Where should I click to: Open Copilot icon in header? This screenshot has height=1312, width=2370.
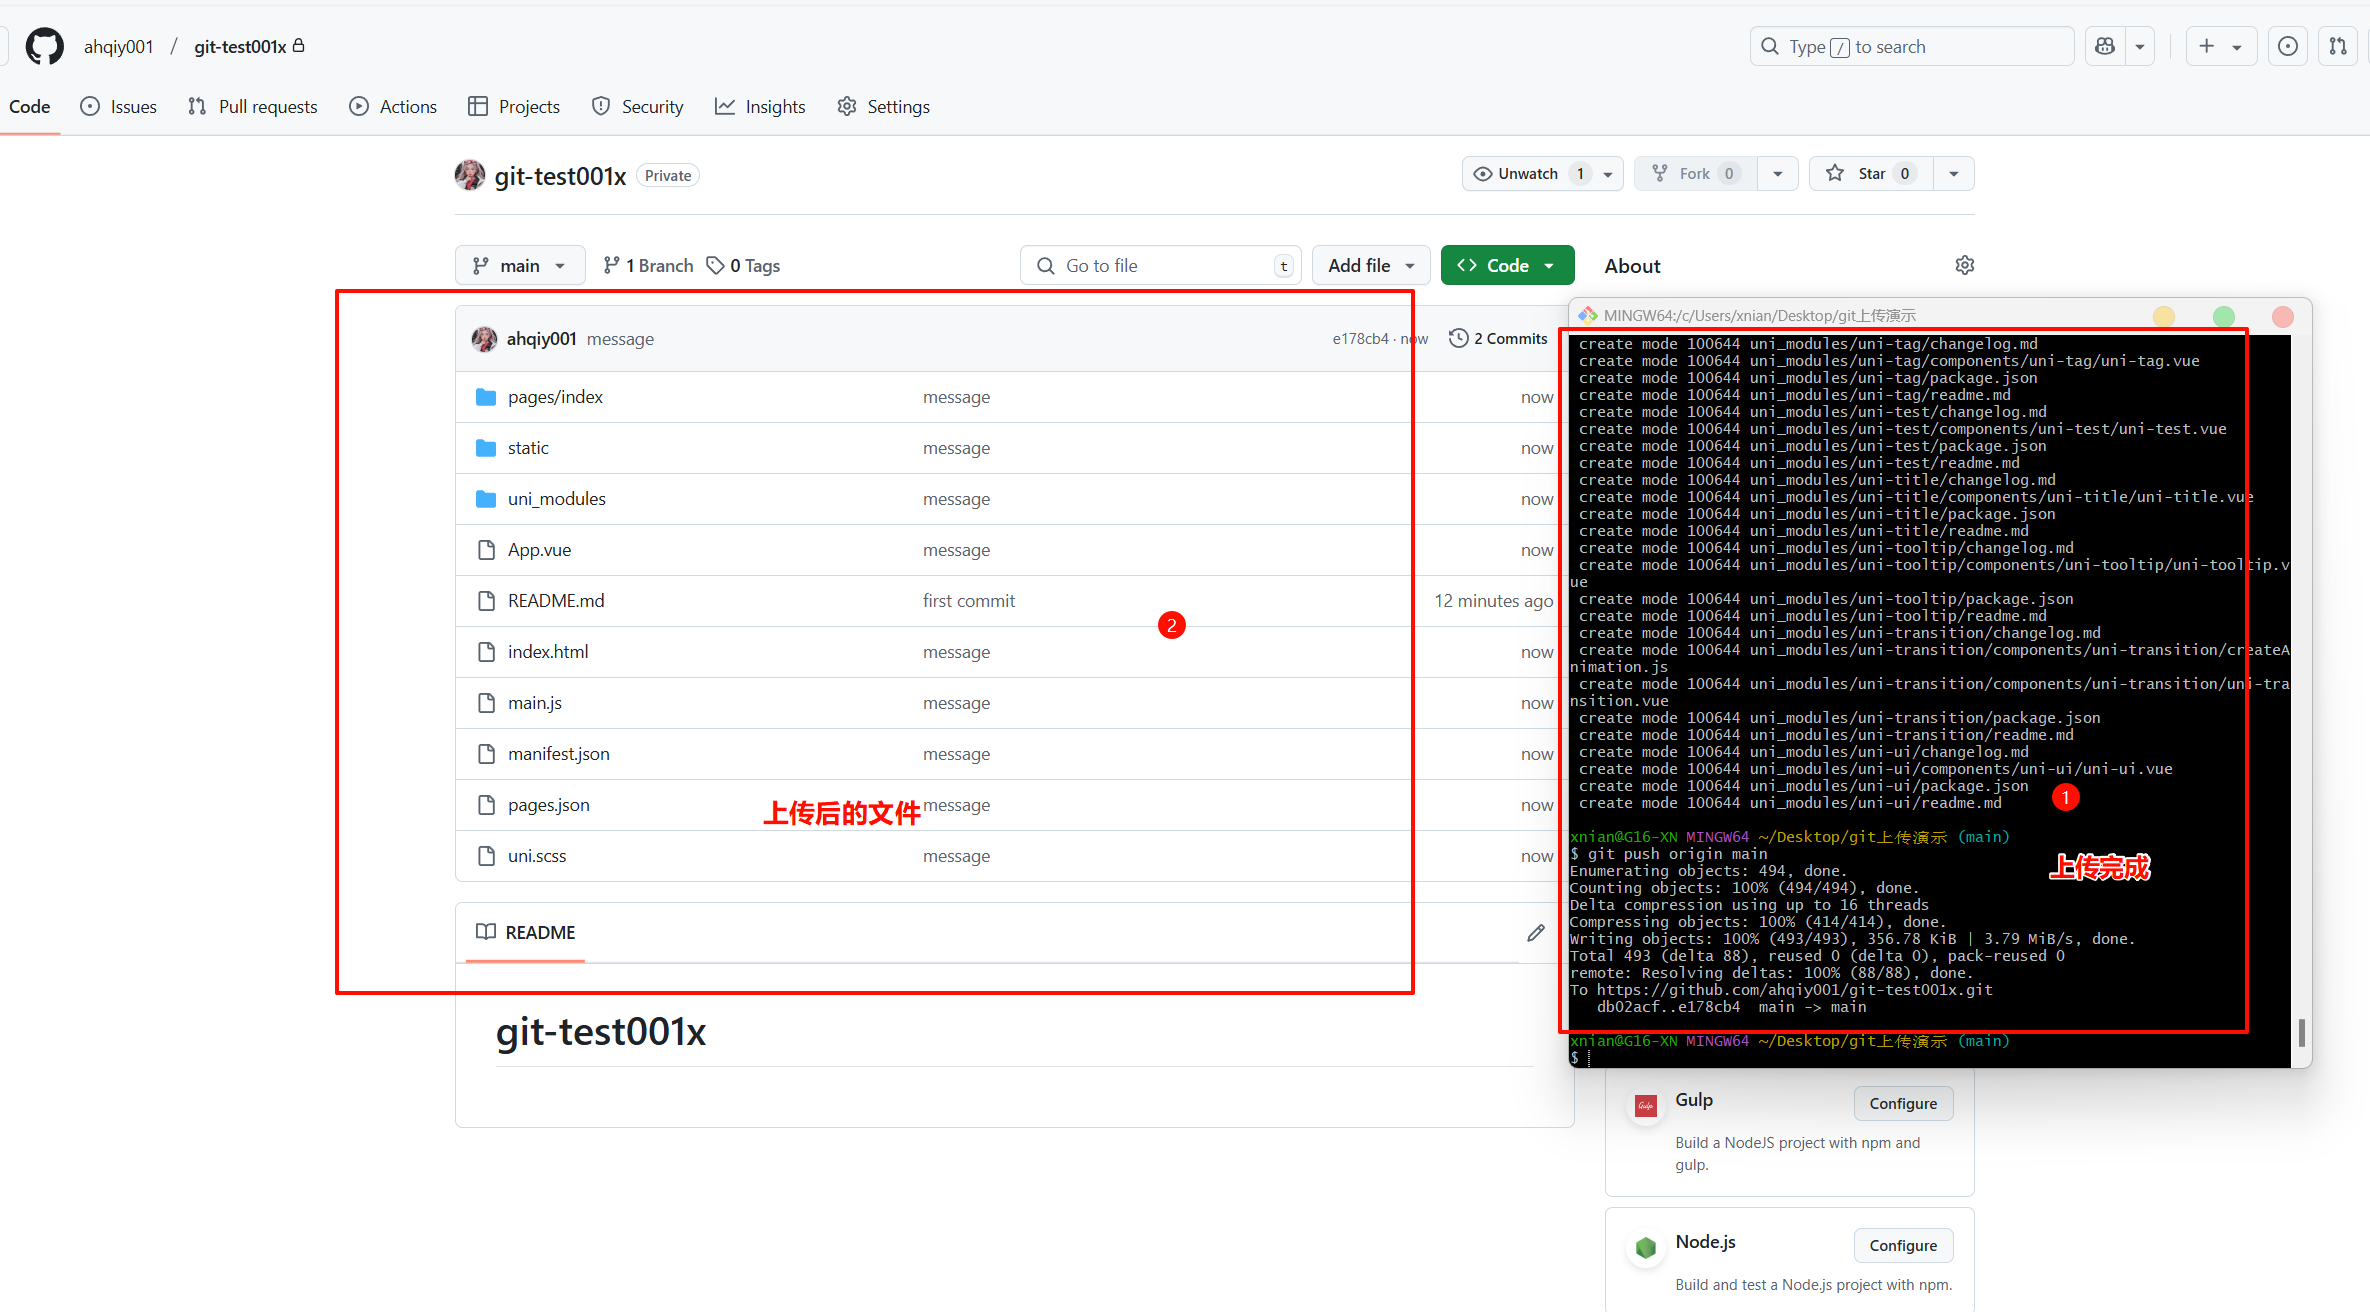pos(2105,47)
